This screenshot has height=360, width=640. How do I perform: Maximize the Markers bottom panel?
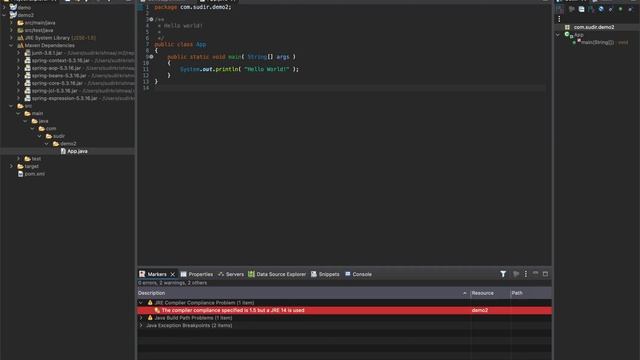(545, 274)
